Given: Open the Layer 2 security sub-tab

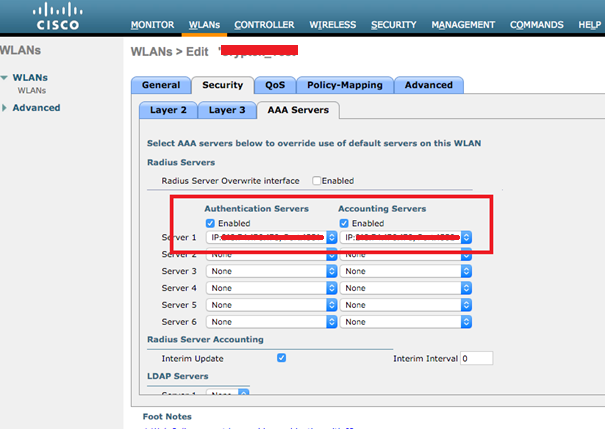Looking at the screenshot, I should click(x=167, y=110).
